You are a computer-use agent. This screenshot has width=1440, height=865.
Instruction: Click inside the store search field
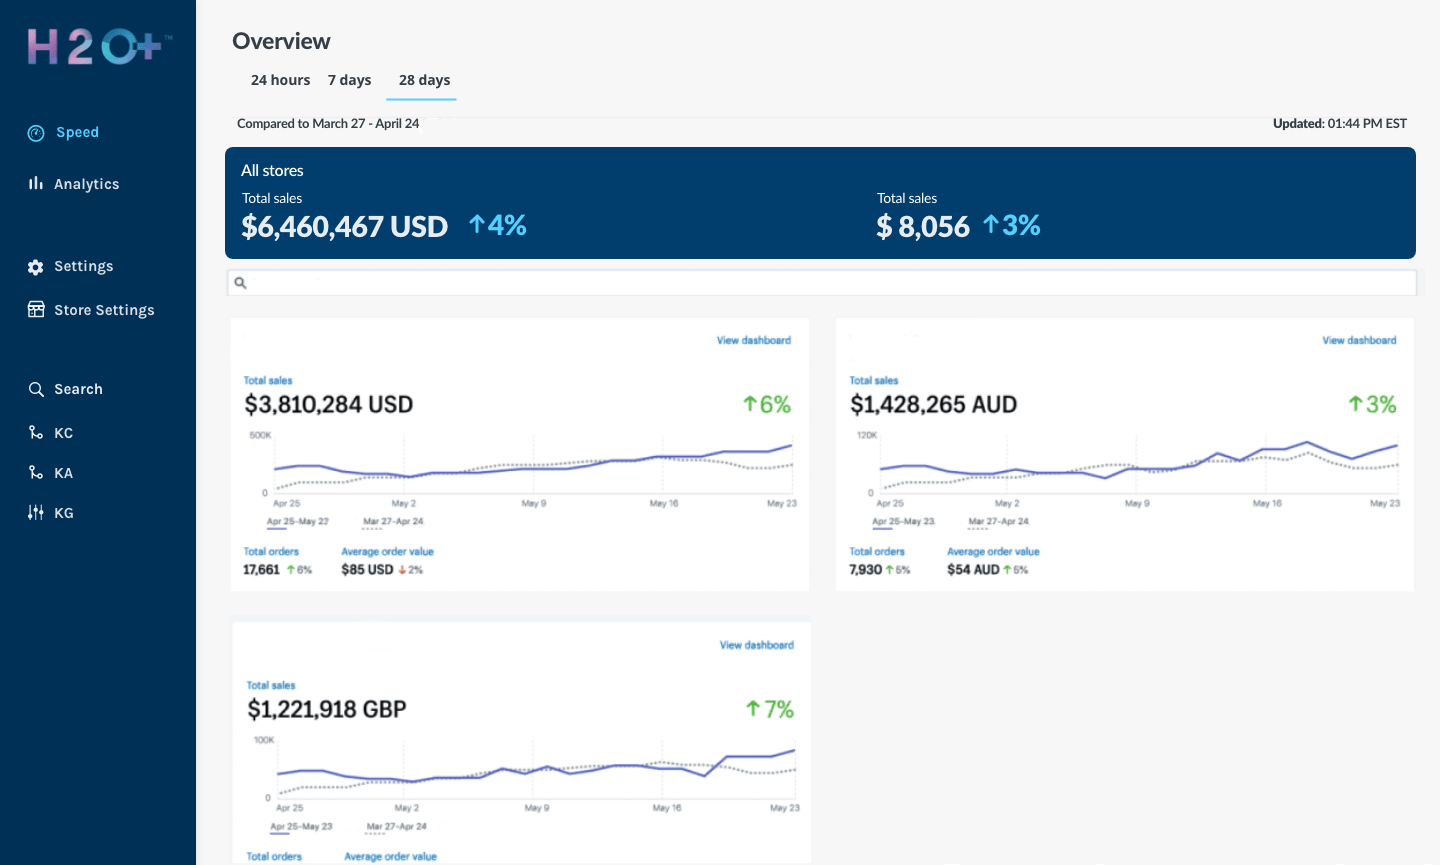(x=700, y=282)
